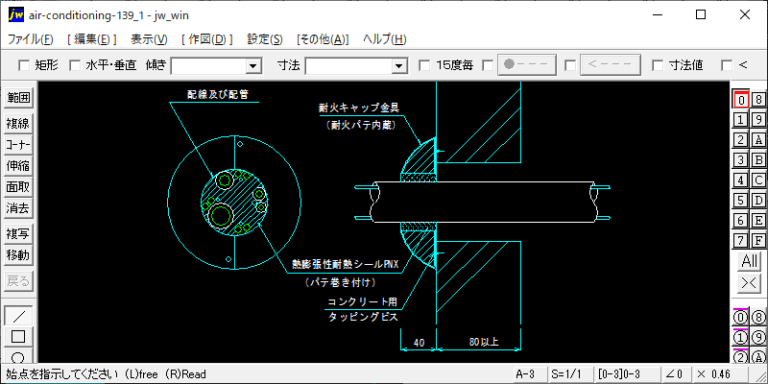
Task: Click the 傾き angle input field
Action: [209, 66]
